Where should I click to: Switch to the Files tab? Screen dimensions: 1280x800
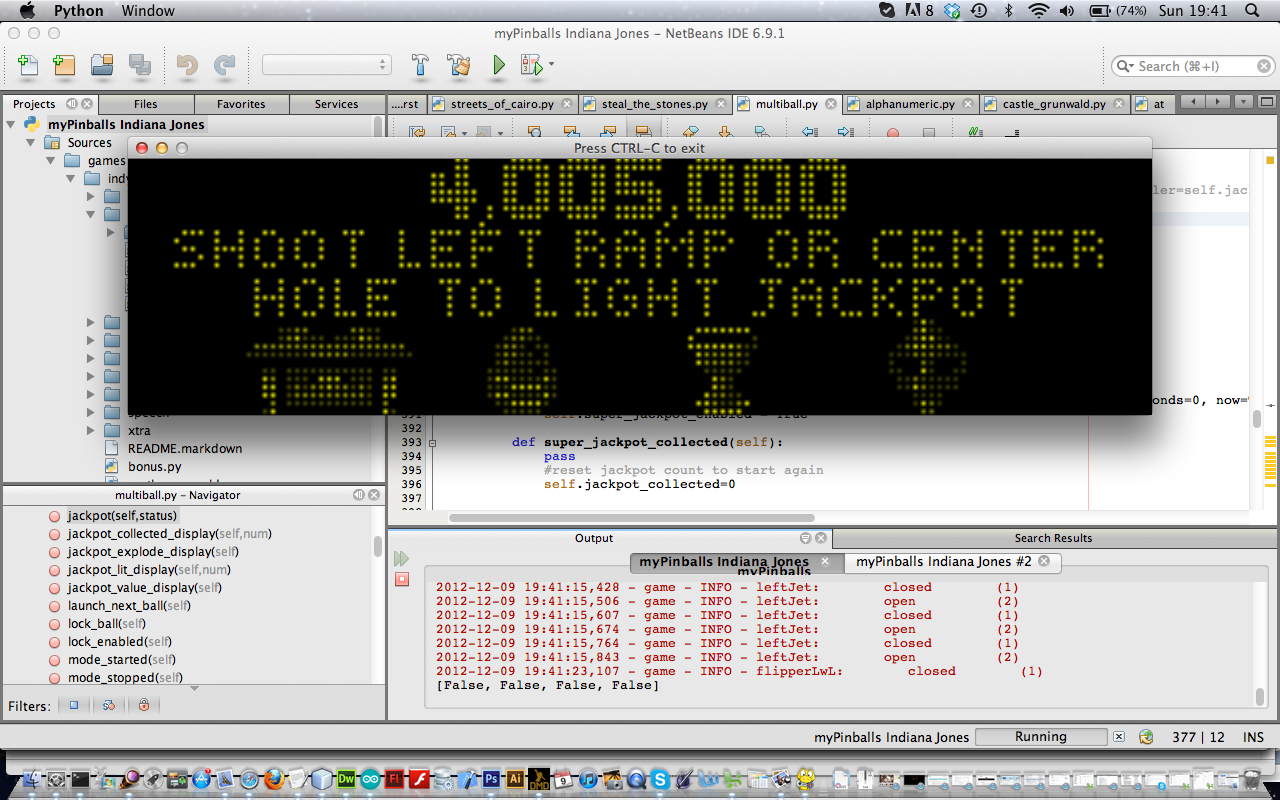[x=145, y=104]
